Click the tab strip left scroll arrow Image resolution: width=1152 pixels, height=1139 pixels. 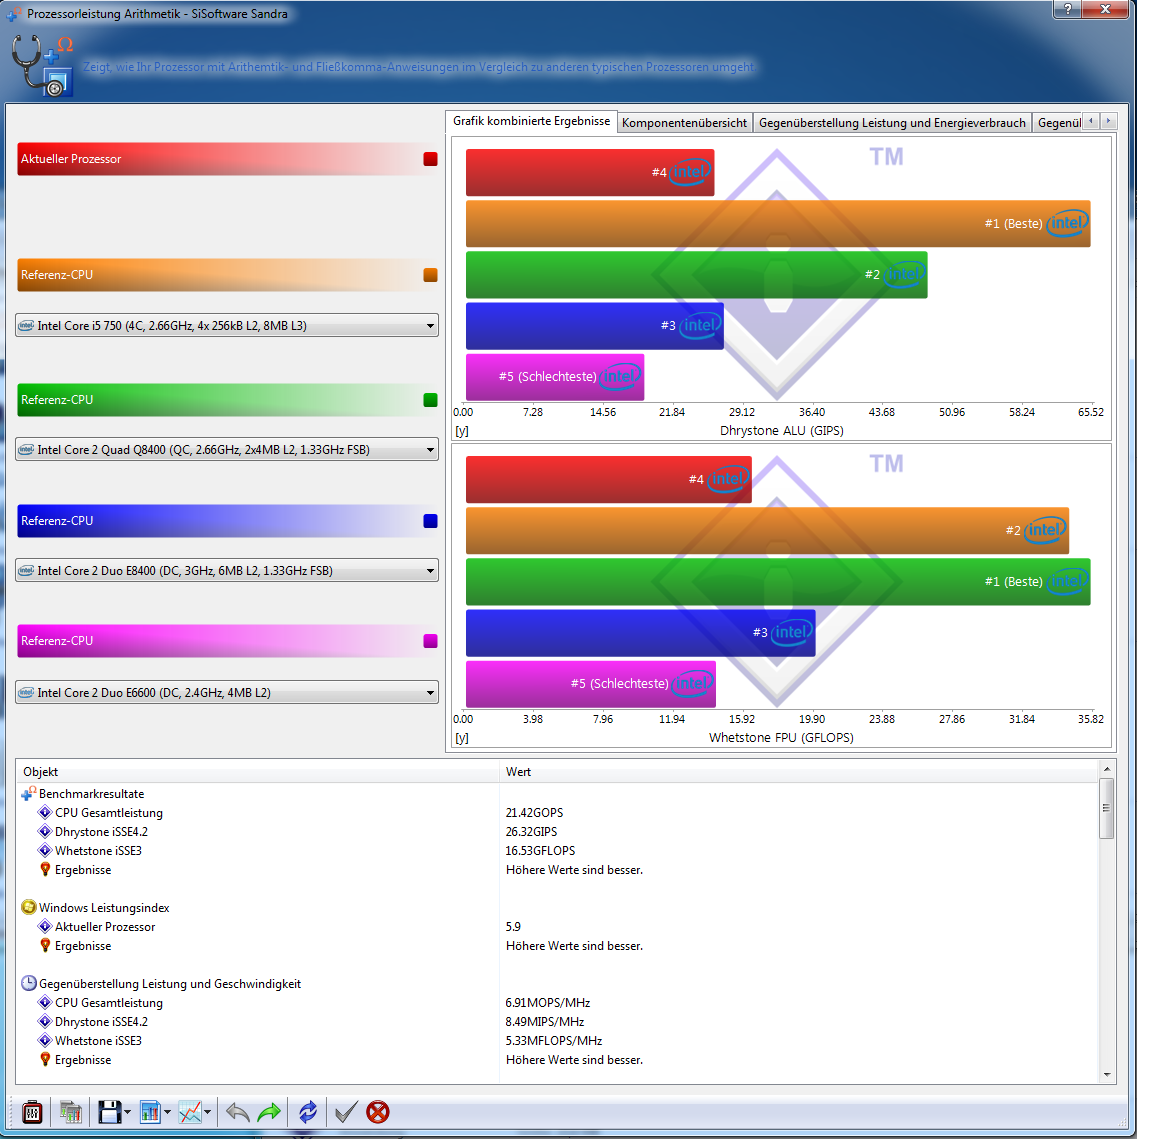(1091, 121)
